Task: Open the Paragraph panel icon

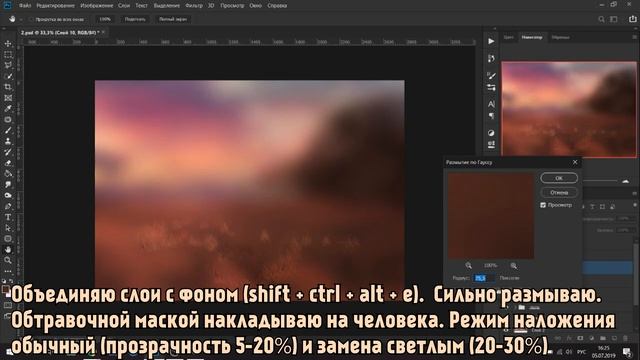Action: point(491,116)
